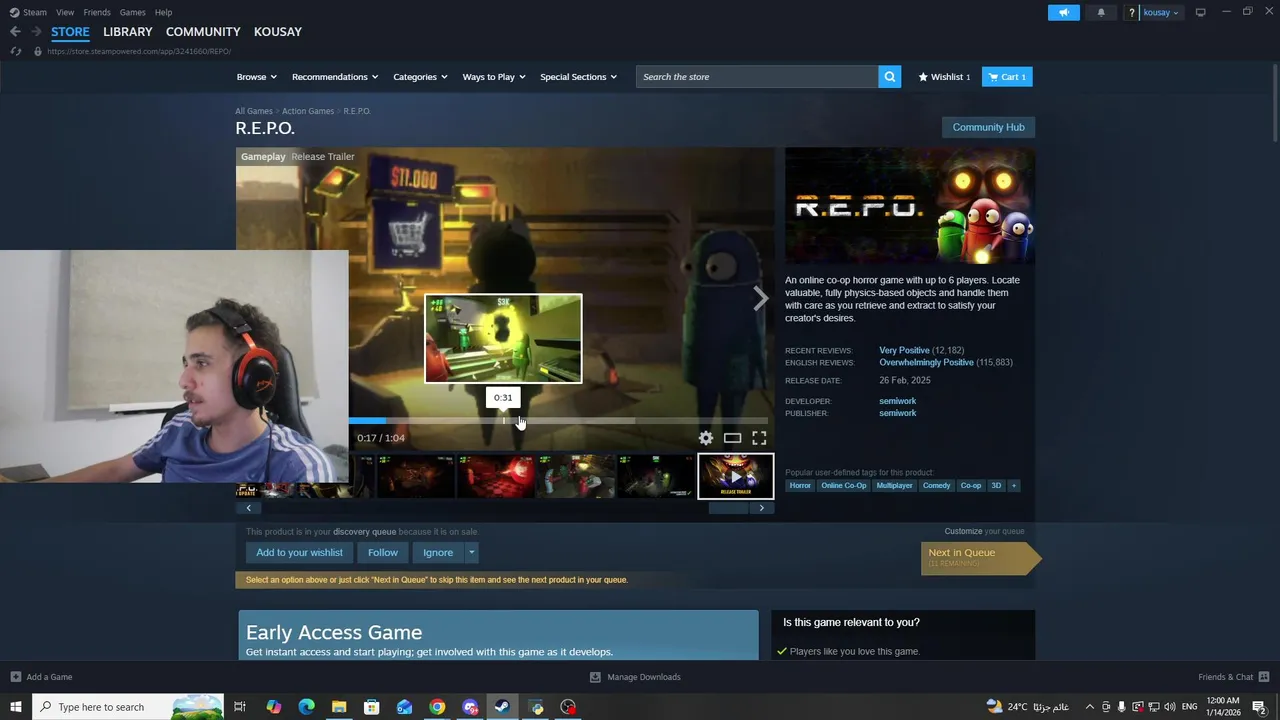Viewport: 1280px width, 720px height.
Task: Open Friends & Chat
Action: point(1234,677)
